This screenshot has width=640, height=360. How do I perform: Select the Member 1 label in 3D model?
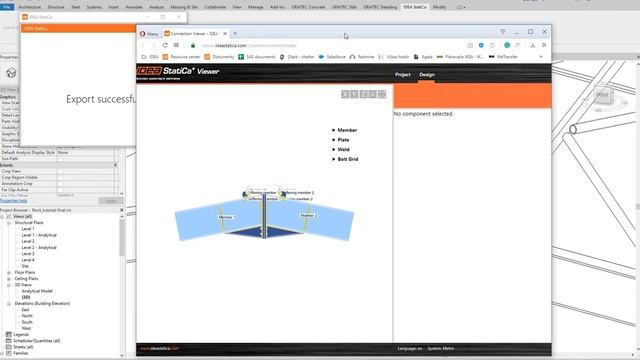227,217
